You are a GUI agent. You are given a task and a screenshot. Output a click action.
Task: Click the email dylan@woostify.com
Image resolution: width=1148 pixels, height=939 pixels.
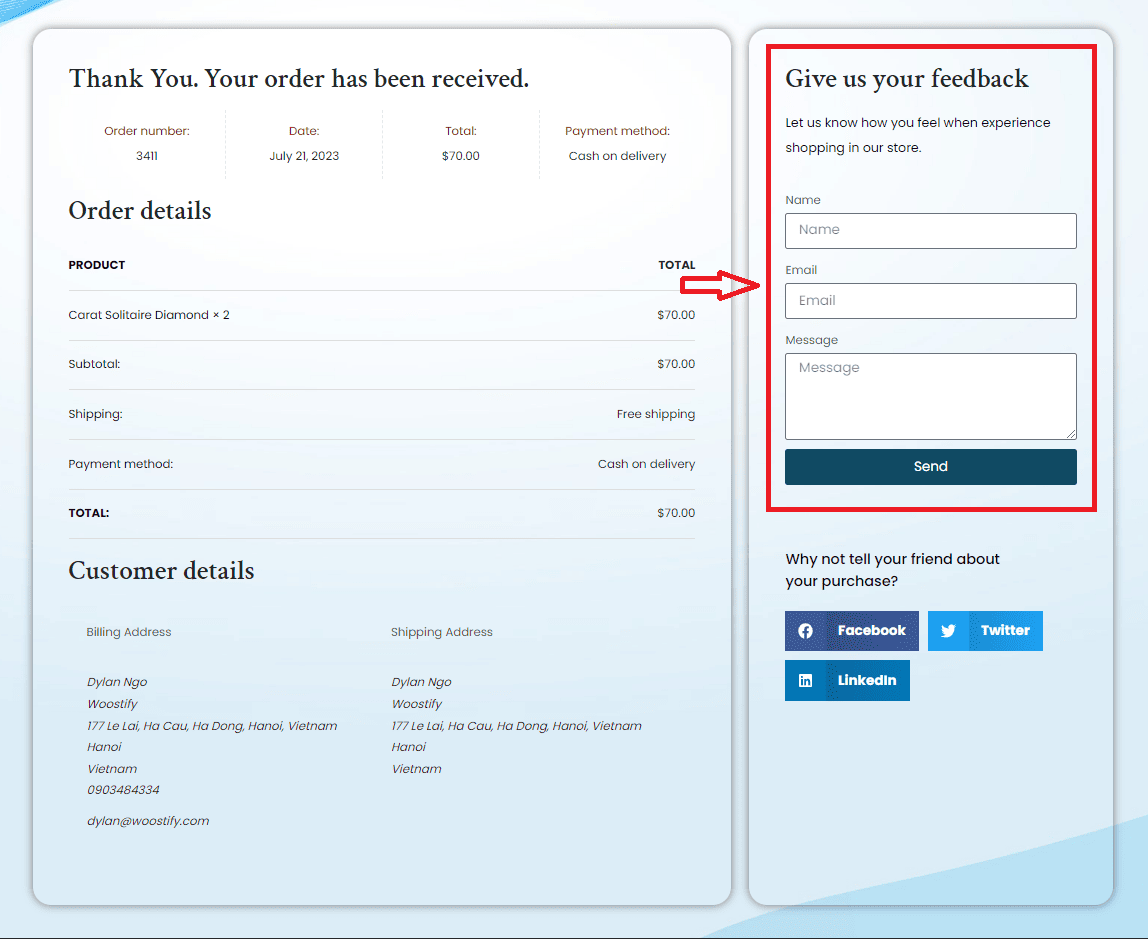pos(148,821)
